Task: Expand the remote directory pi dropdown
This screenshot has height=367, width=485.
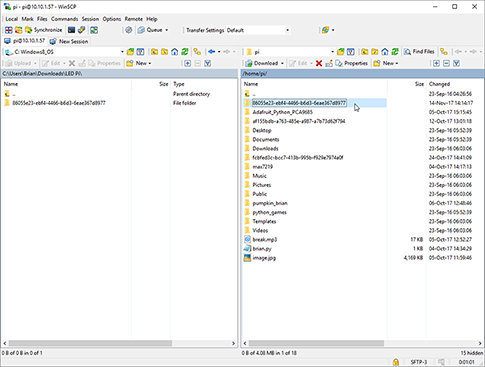Action: pyautogui.click(x=332, y=52)
